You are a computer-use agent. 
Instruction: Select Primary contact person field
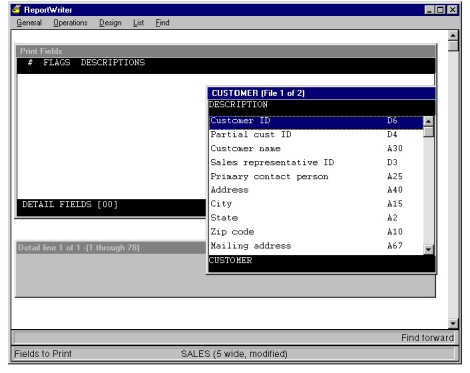[316, 176]
